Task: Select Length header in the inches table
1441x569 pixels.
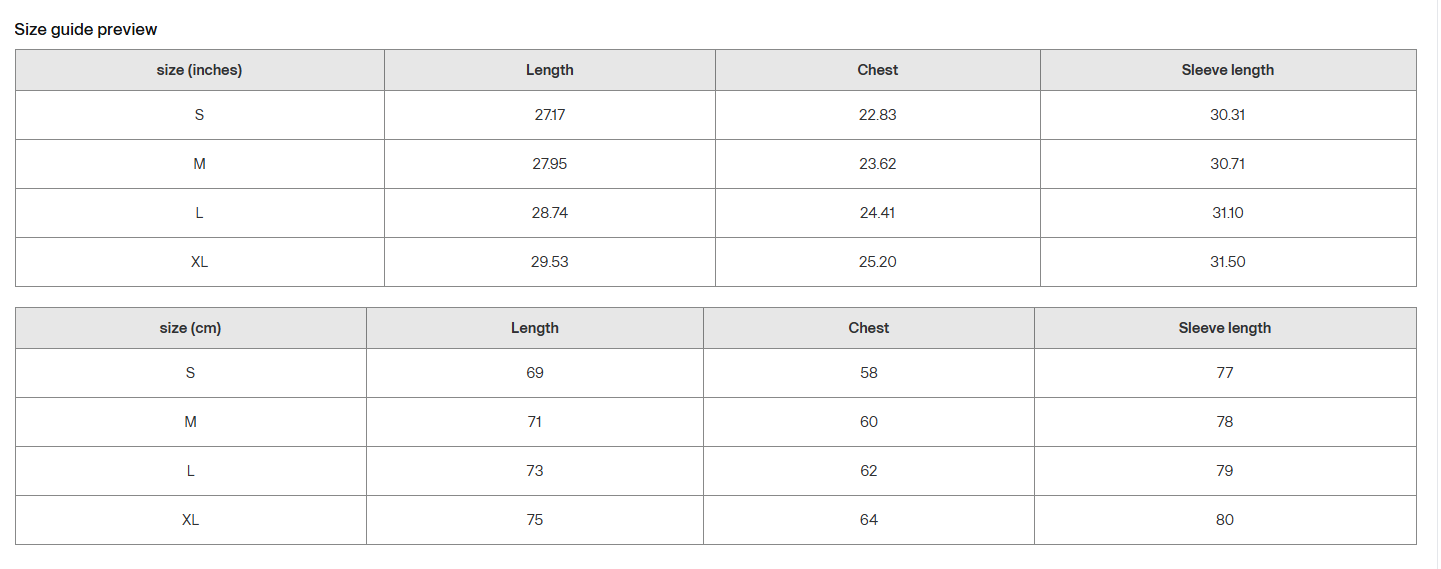Action: click(550, 70)
